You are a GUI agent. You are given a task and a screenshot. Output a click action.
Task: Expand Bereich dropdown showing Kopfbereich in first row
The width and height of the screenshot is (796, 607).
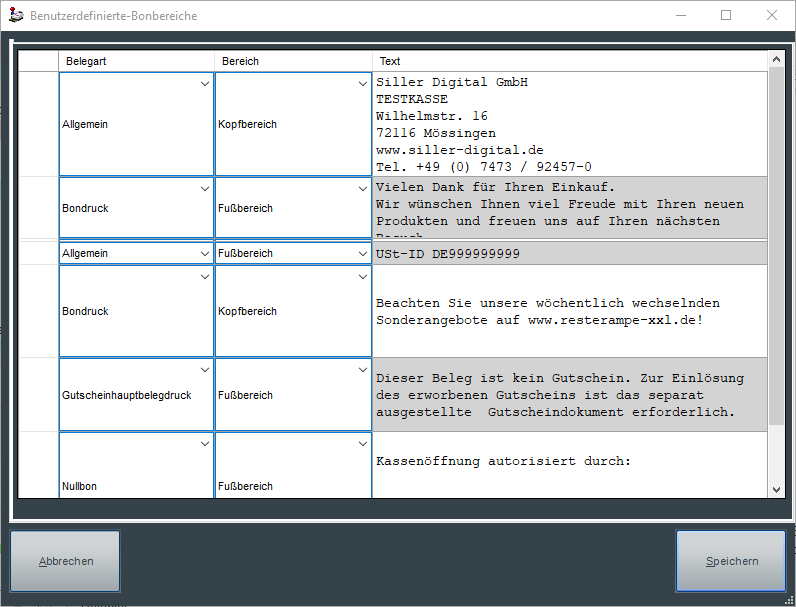coord(363,85)
